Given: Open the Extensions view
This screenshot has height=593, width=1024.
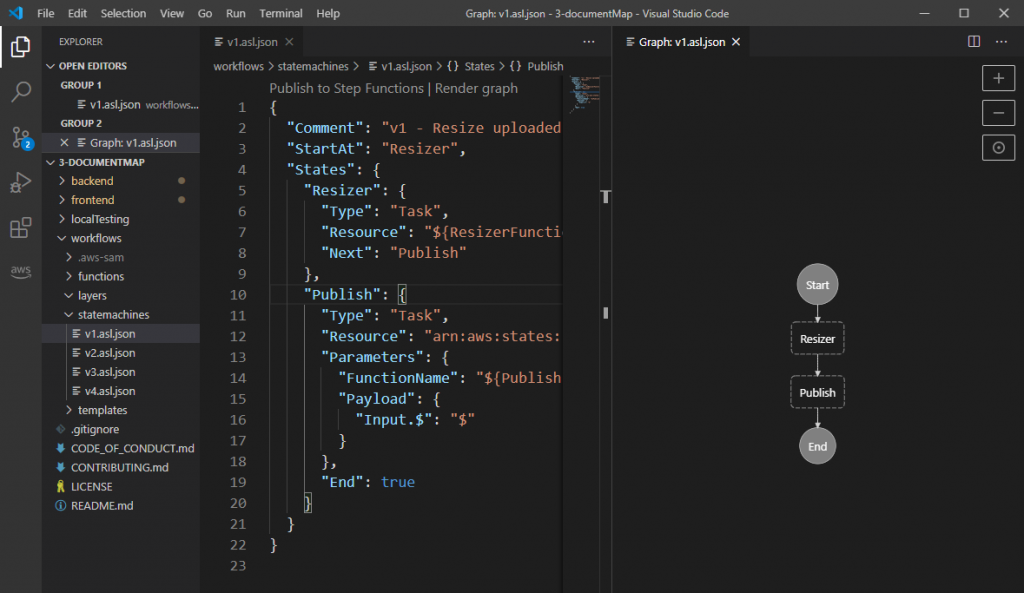Looking at the screenshot, I should point(20,227).
